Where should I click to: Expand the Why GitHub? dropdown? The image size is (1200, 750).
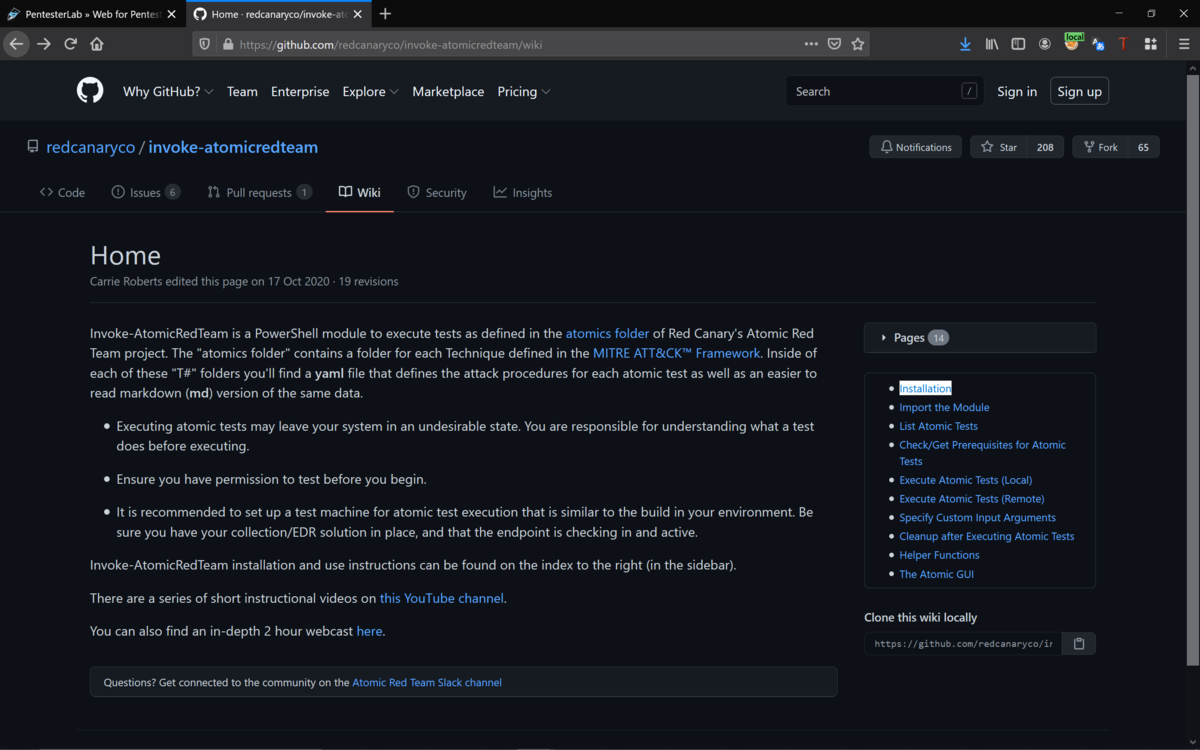click(x=168, y=91)
